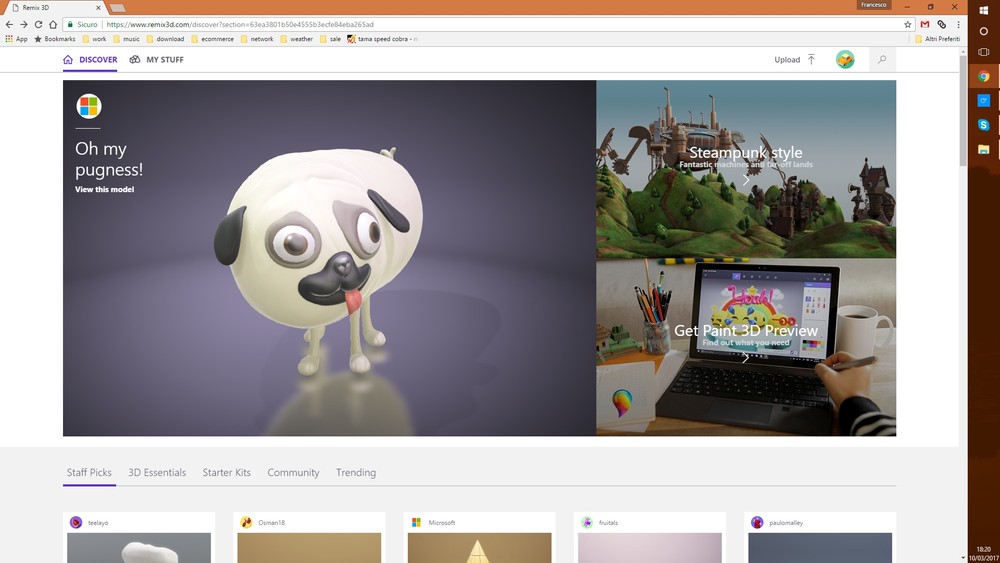Click the Sicuro secure padlock indicator

click(x=83, y=24)
